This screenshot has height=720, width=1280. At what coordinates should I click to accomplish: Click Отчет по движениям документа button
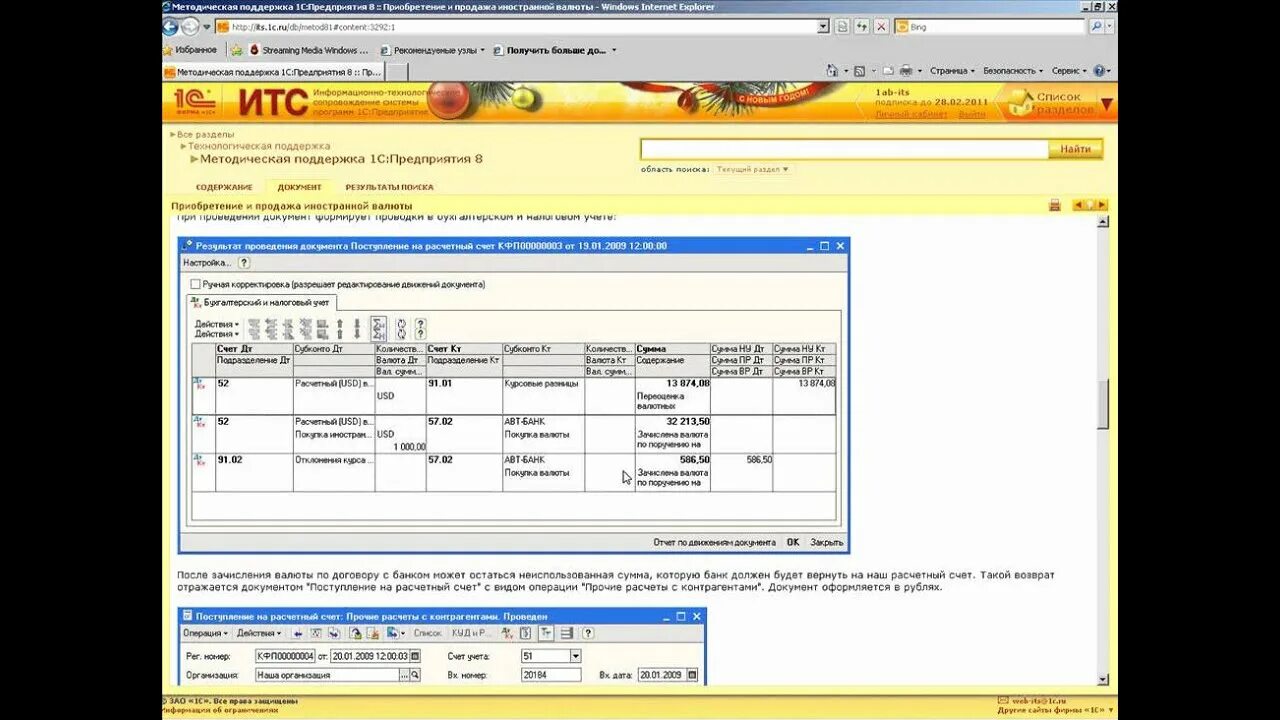[x=714, y=542]
